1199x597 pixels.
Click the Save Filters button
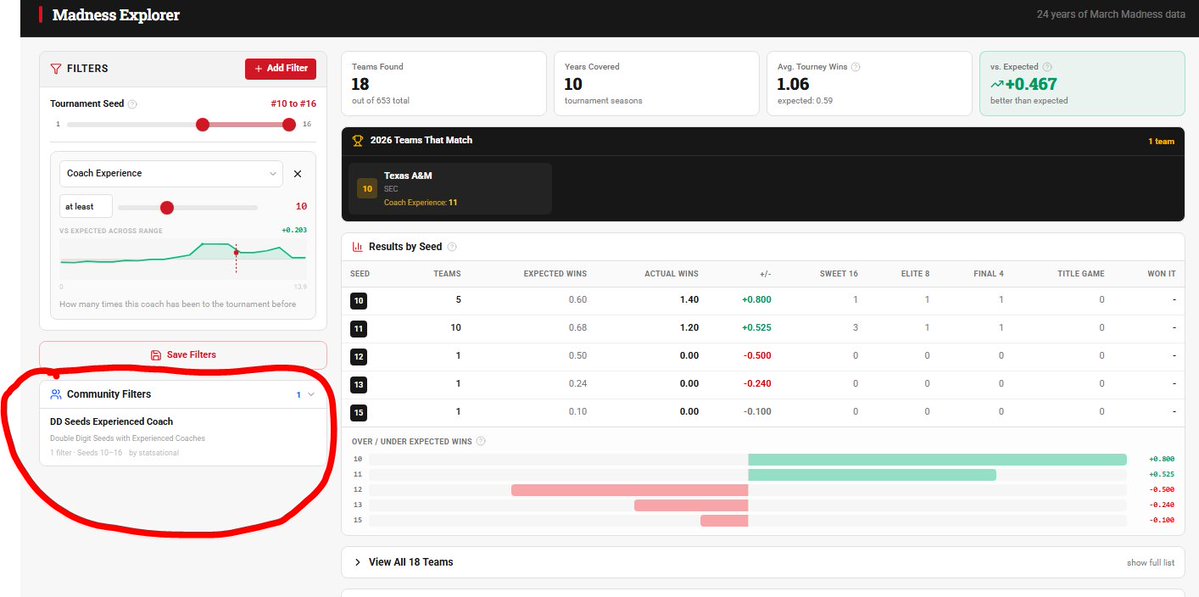coord(184,355)
